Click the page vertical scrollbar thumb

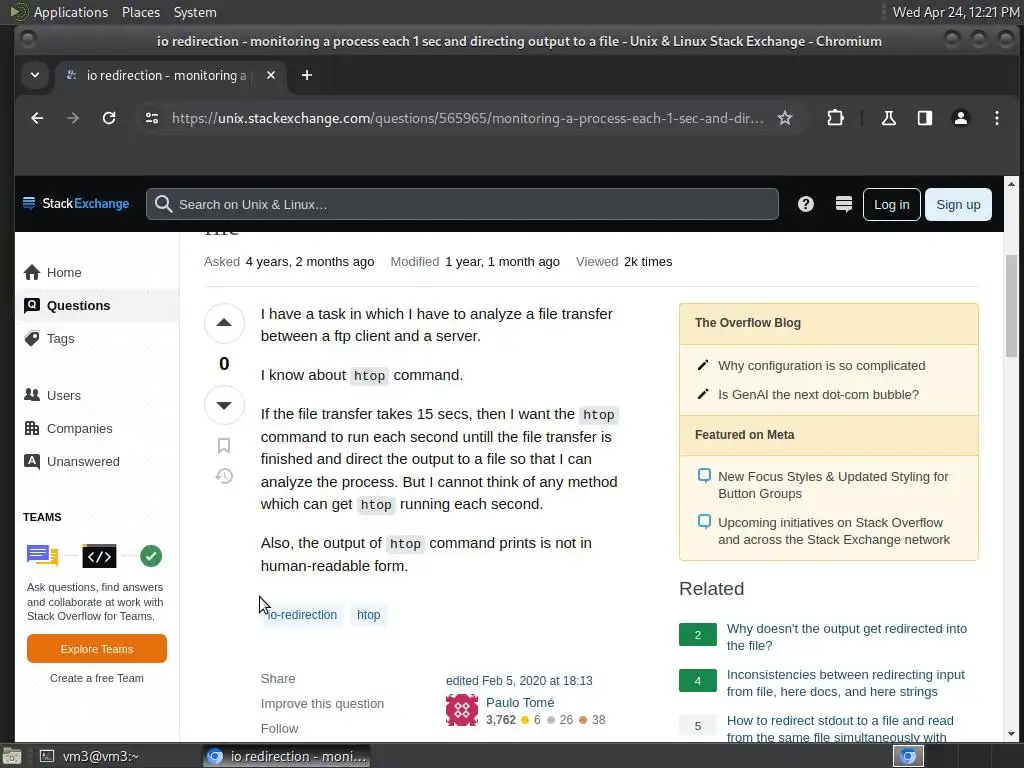[x=1011, y=306]
